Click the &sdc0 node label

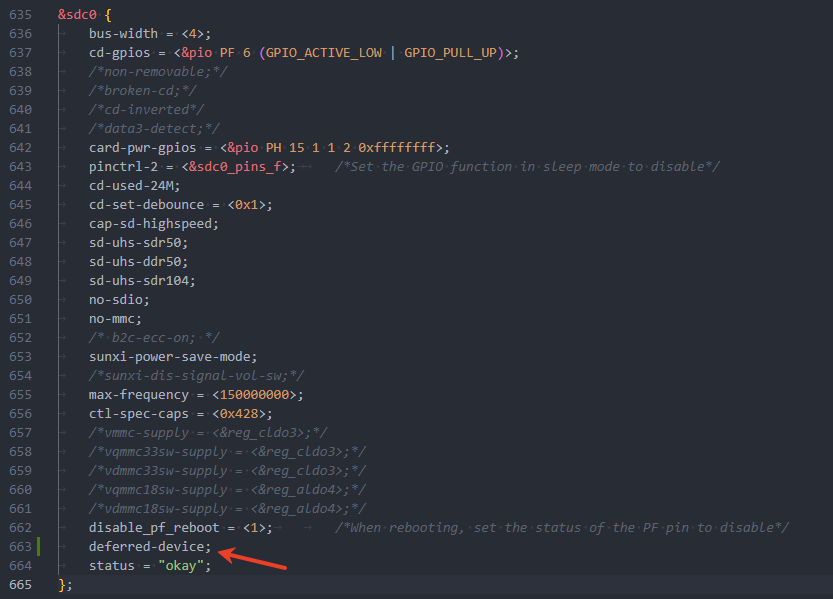point(77,15)
